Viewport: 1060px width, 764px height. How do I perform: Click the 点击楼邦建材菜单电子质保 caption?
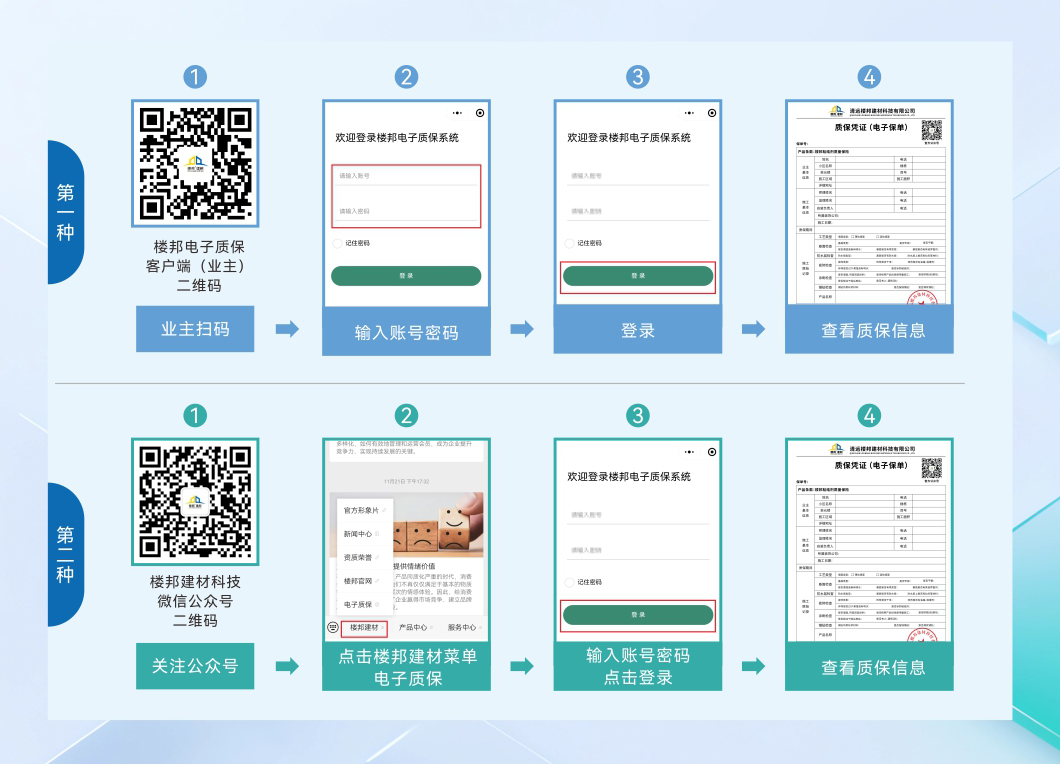pyautogui.click(x=406, y=667)
